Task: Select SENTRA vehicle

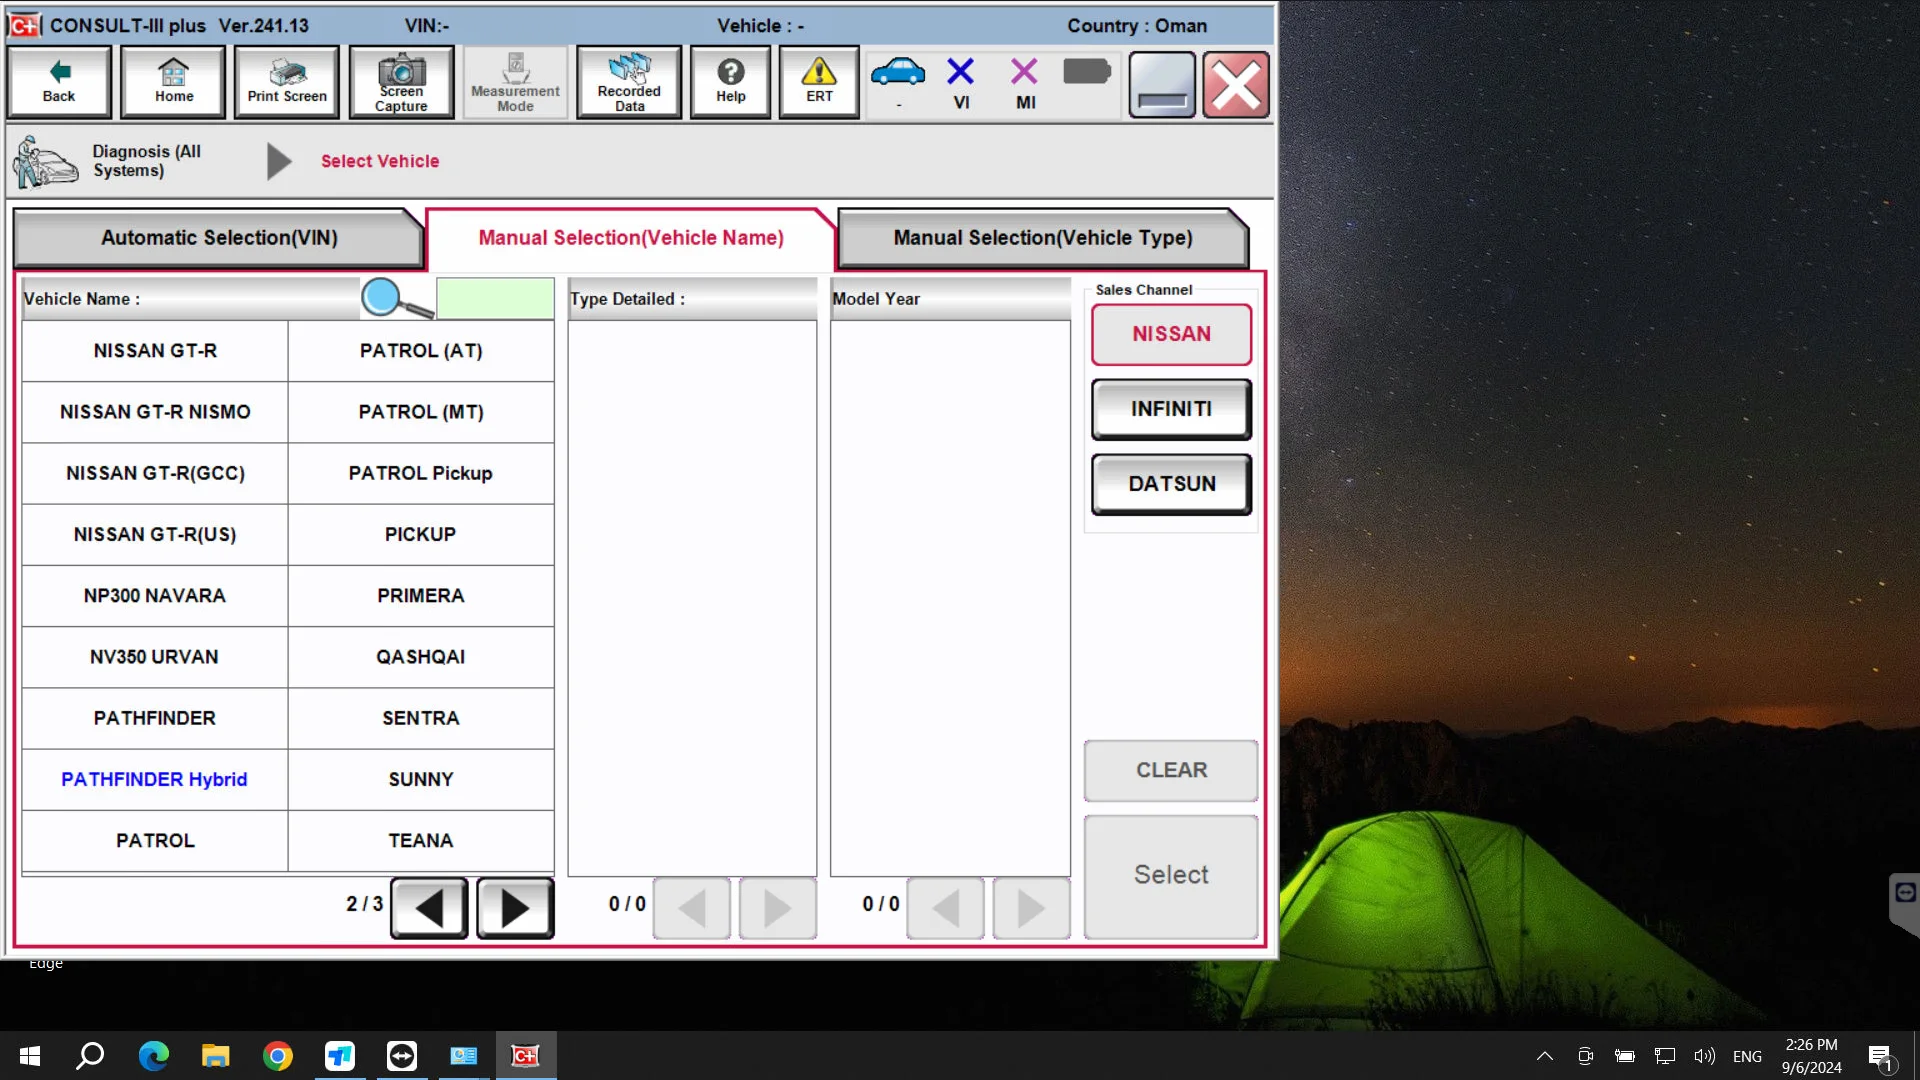Action: pyautogui.click(x=421, y=718)
